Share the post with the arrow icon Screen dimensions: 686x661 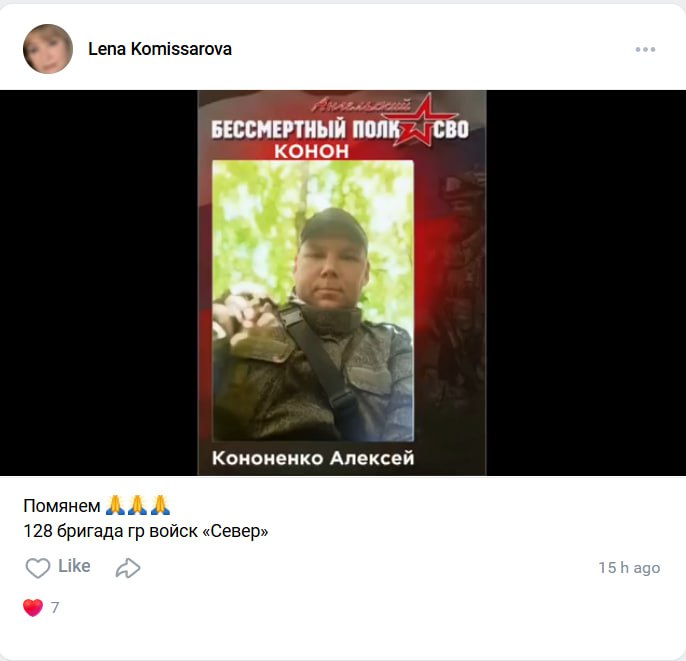(128, 568)
